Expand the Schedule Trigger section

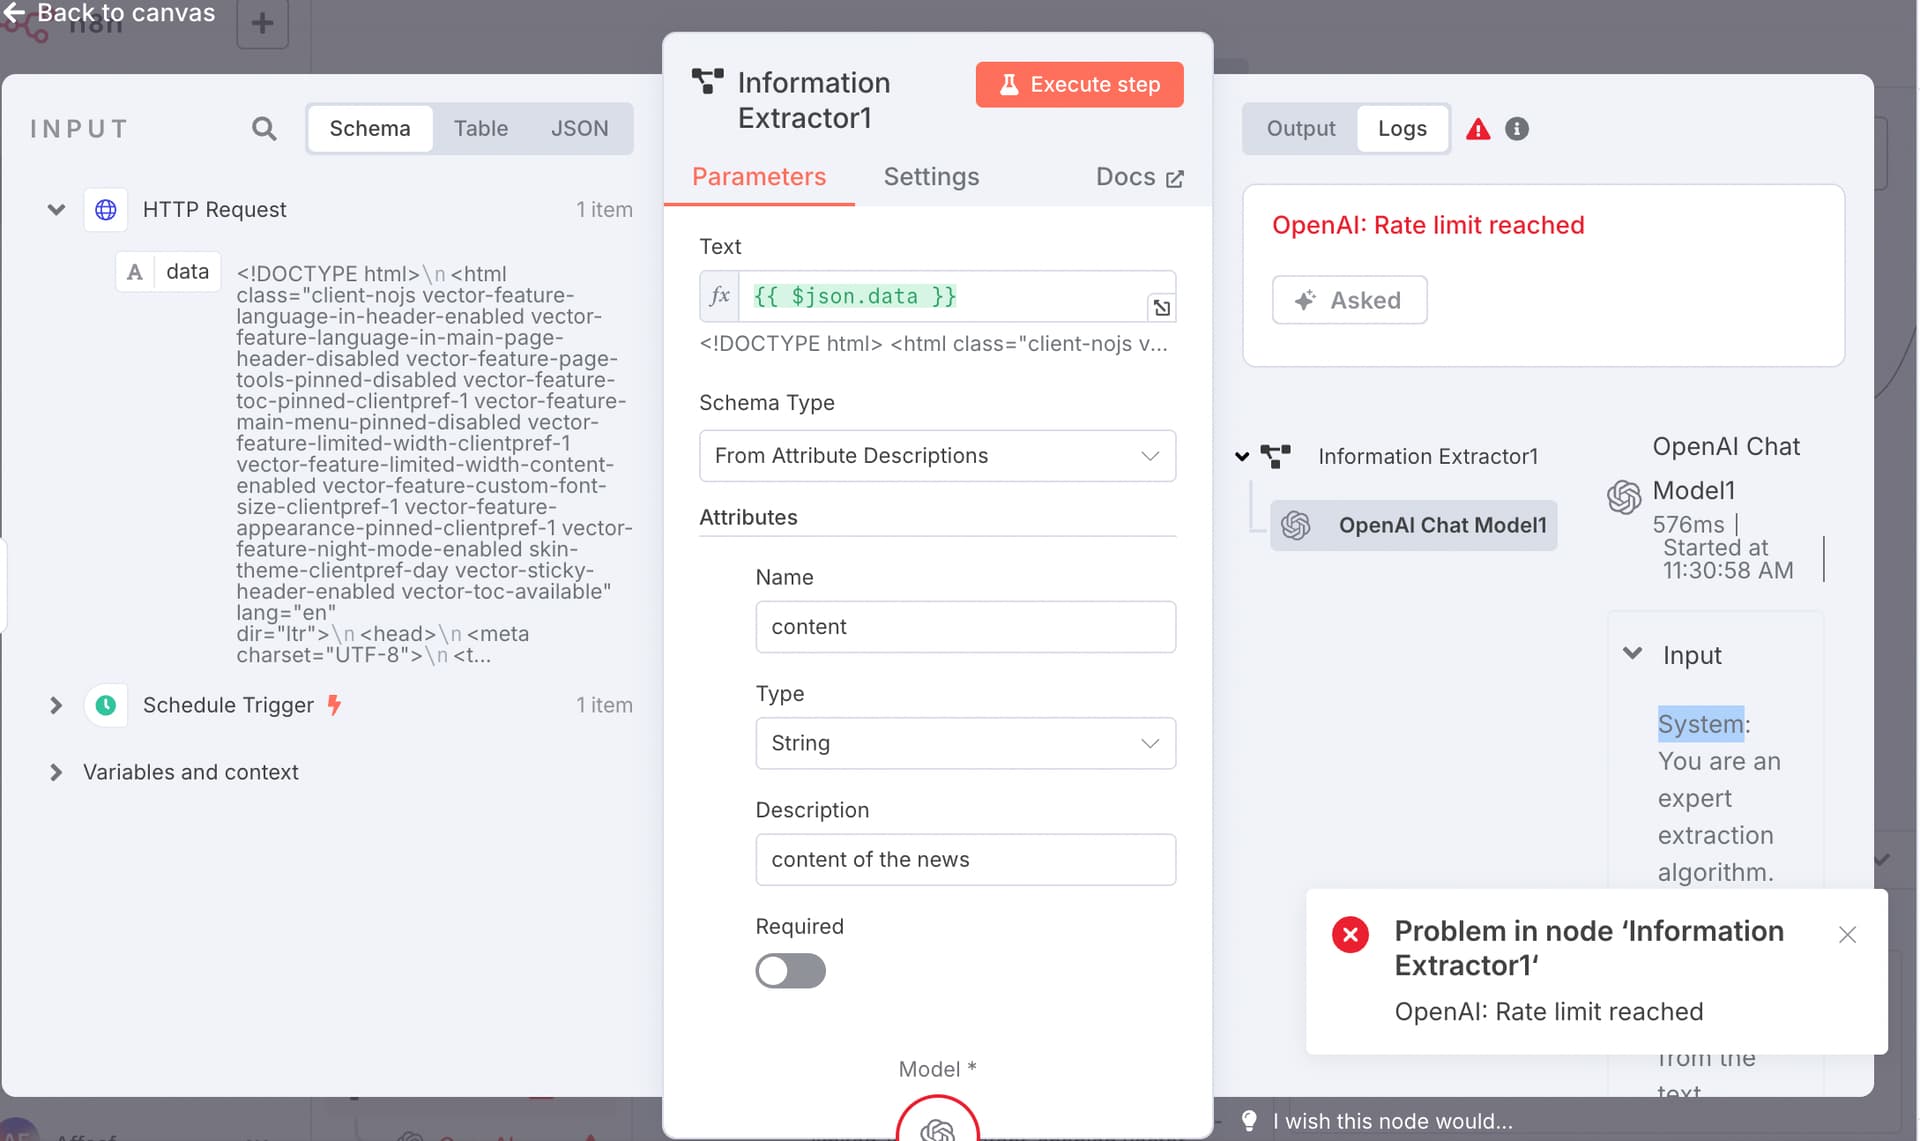tap(56, 705)
